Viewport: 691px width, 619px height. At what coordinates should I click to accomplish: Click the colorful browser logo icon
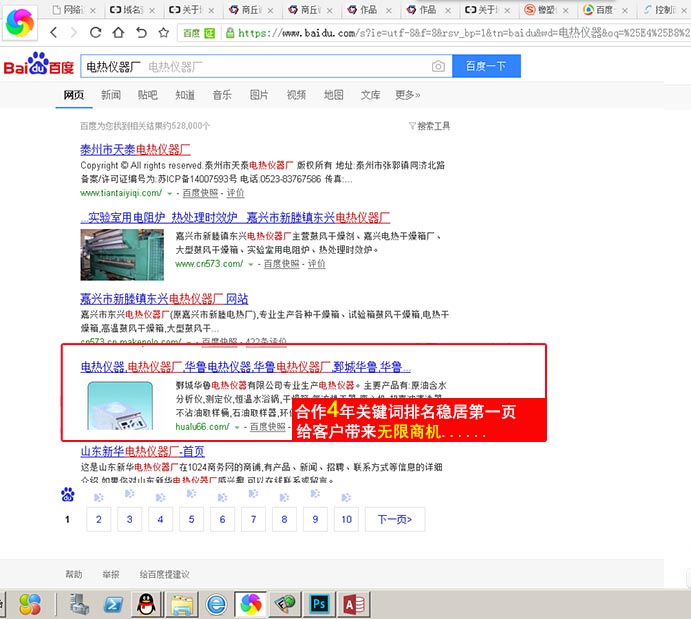20,22
